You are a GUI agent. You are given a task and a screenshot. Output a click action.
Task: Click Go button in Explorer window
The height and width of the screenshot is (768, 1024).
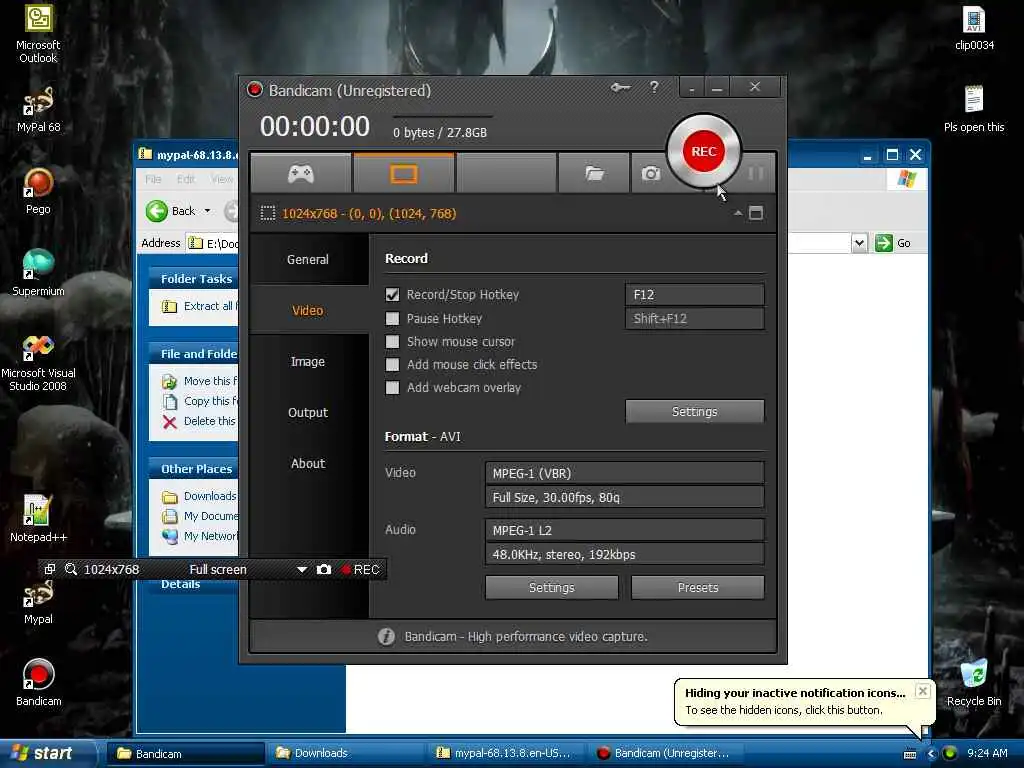coord(893,243)
